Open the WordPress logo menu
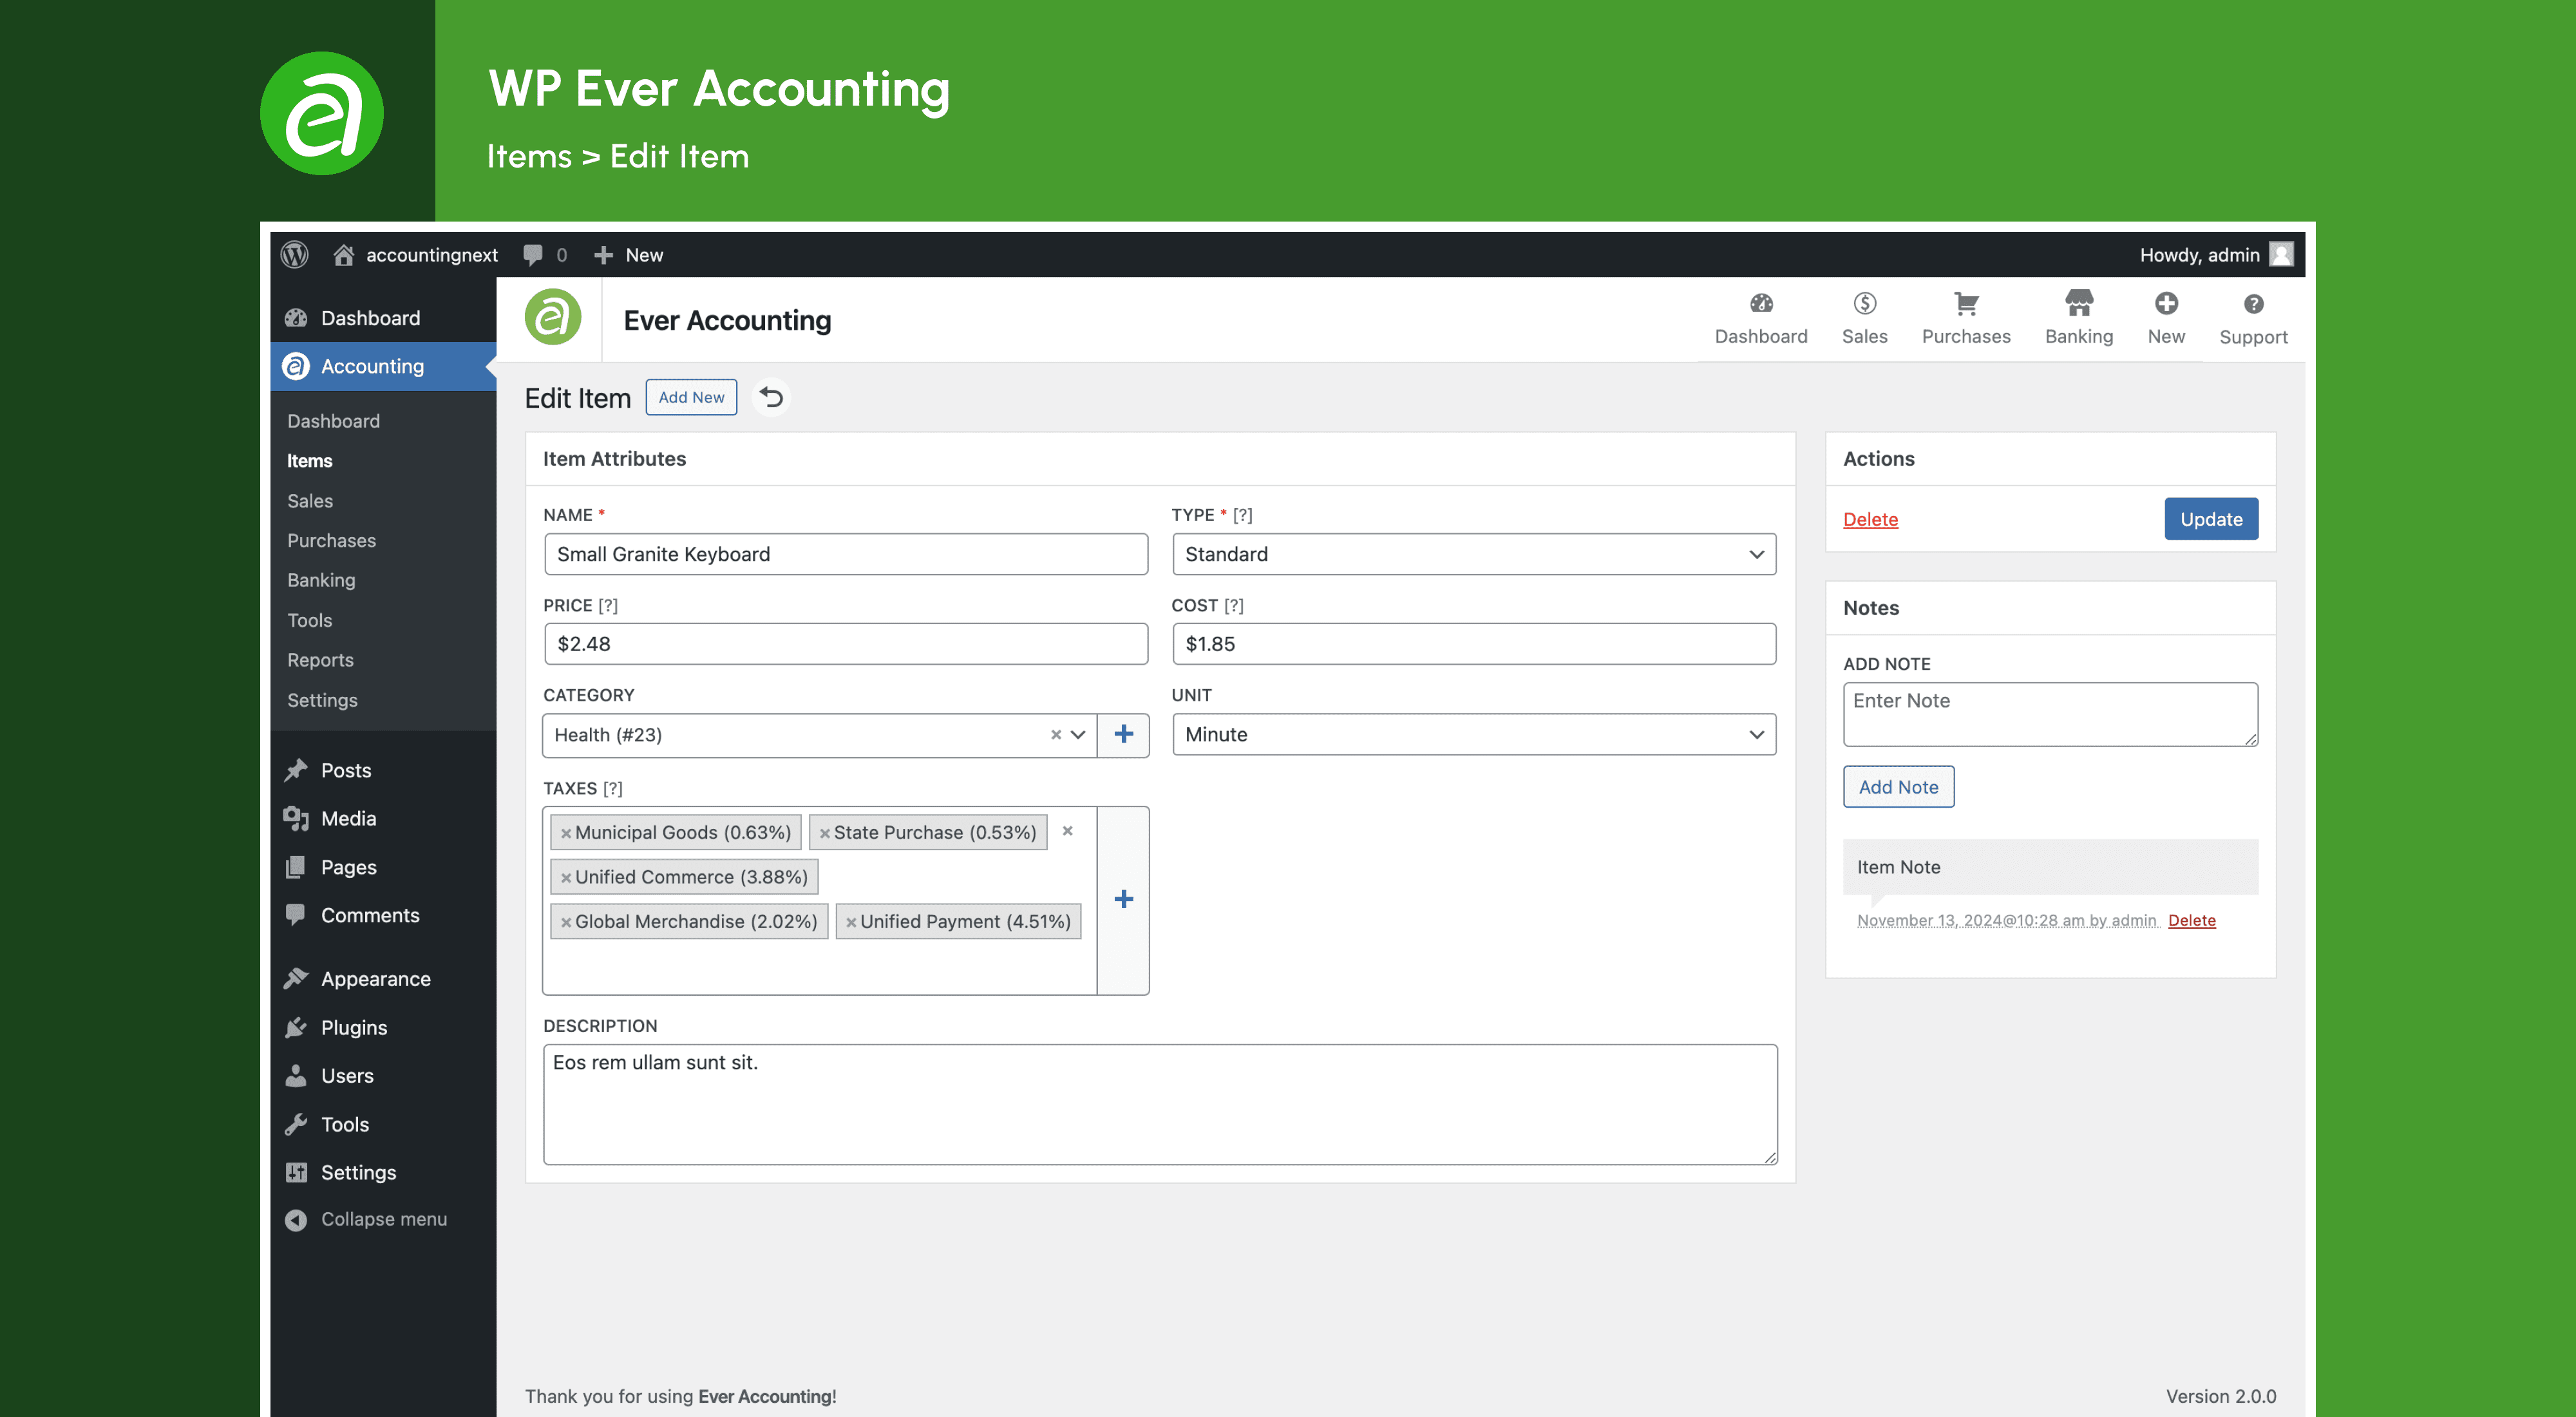Viewport: 2576px width, 1417px height. coord(294,255)
